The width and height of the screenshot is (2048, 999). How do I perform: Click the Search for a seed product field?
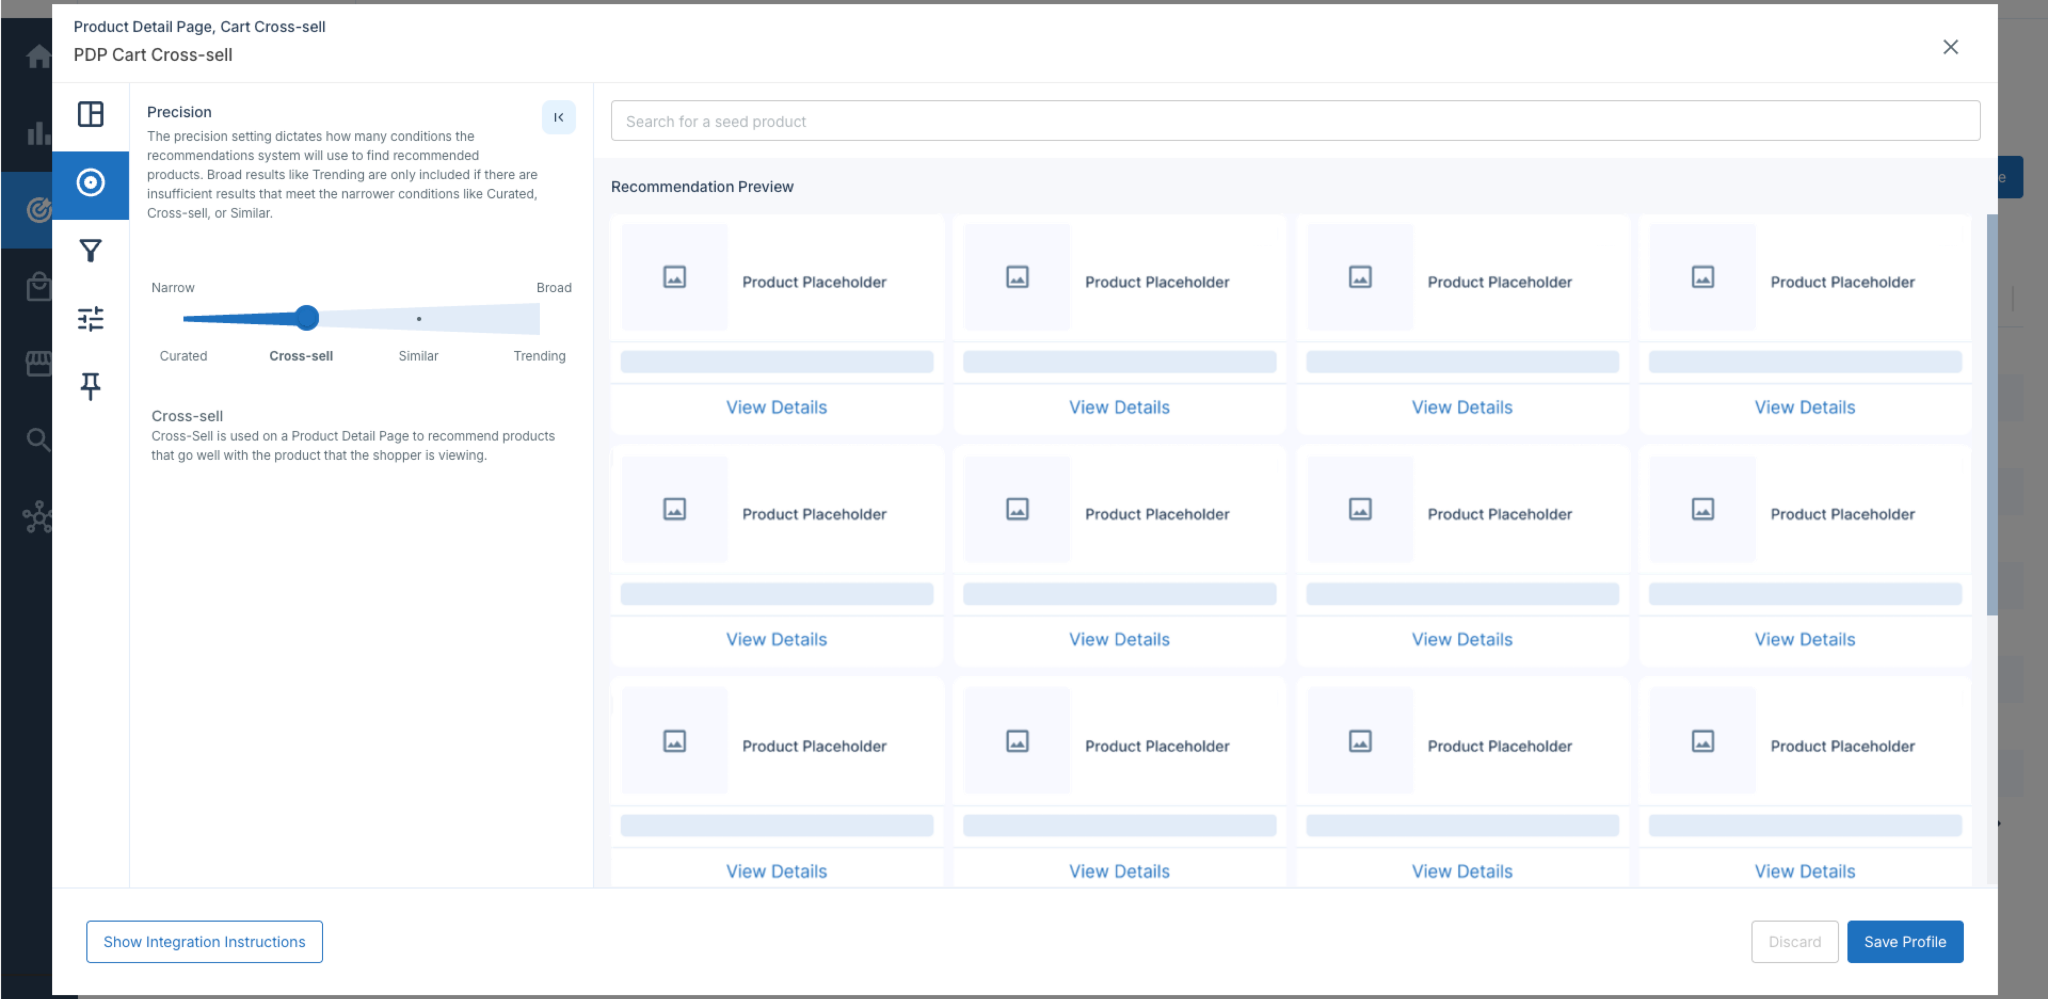[1295, 121]
